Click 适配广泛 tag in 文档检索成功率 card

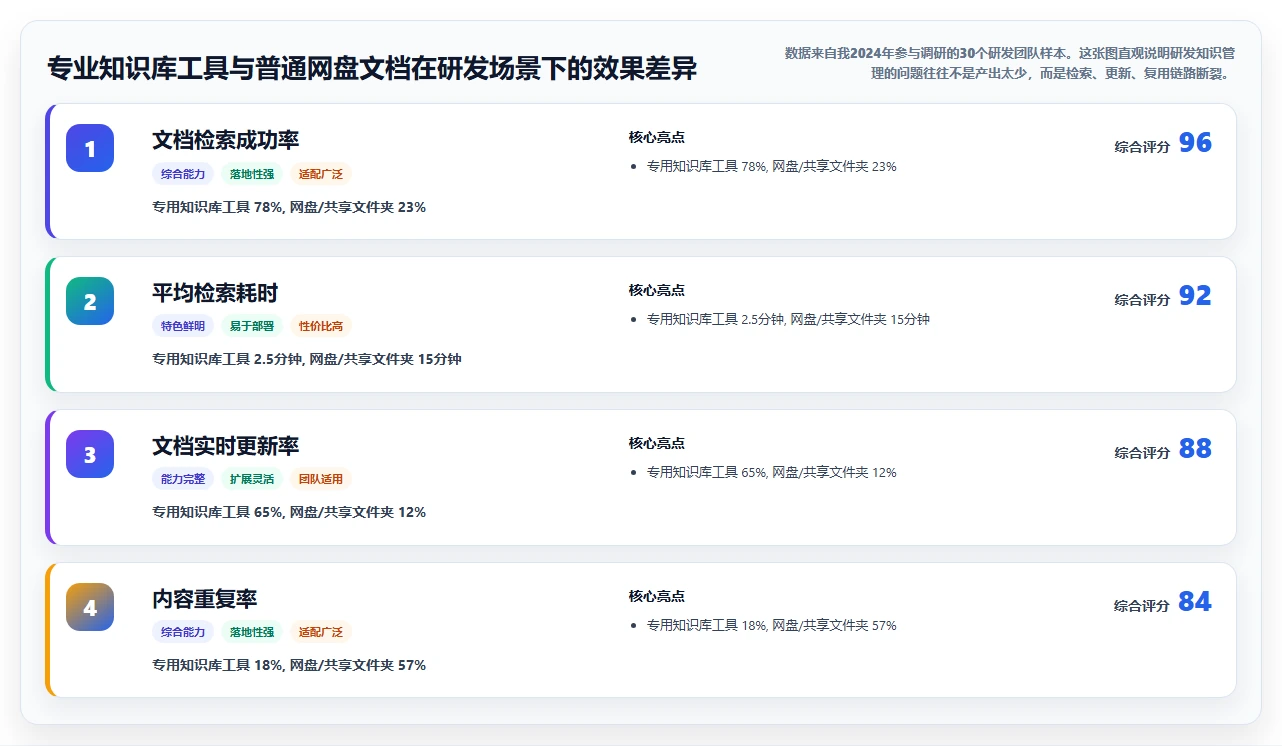[321, 174]
